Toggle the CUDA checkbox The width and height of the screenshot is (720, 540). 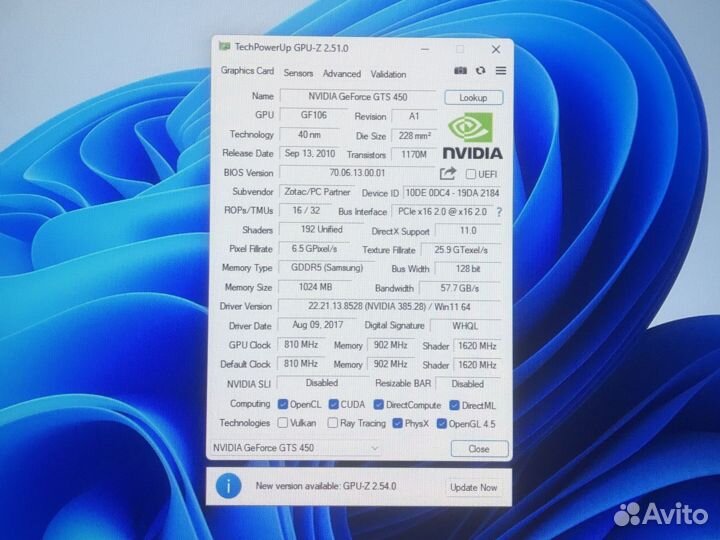pyautogui.click(x=333, y=405)
